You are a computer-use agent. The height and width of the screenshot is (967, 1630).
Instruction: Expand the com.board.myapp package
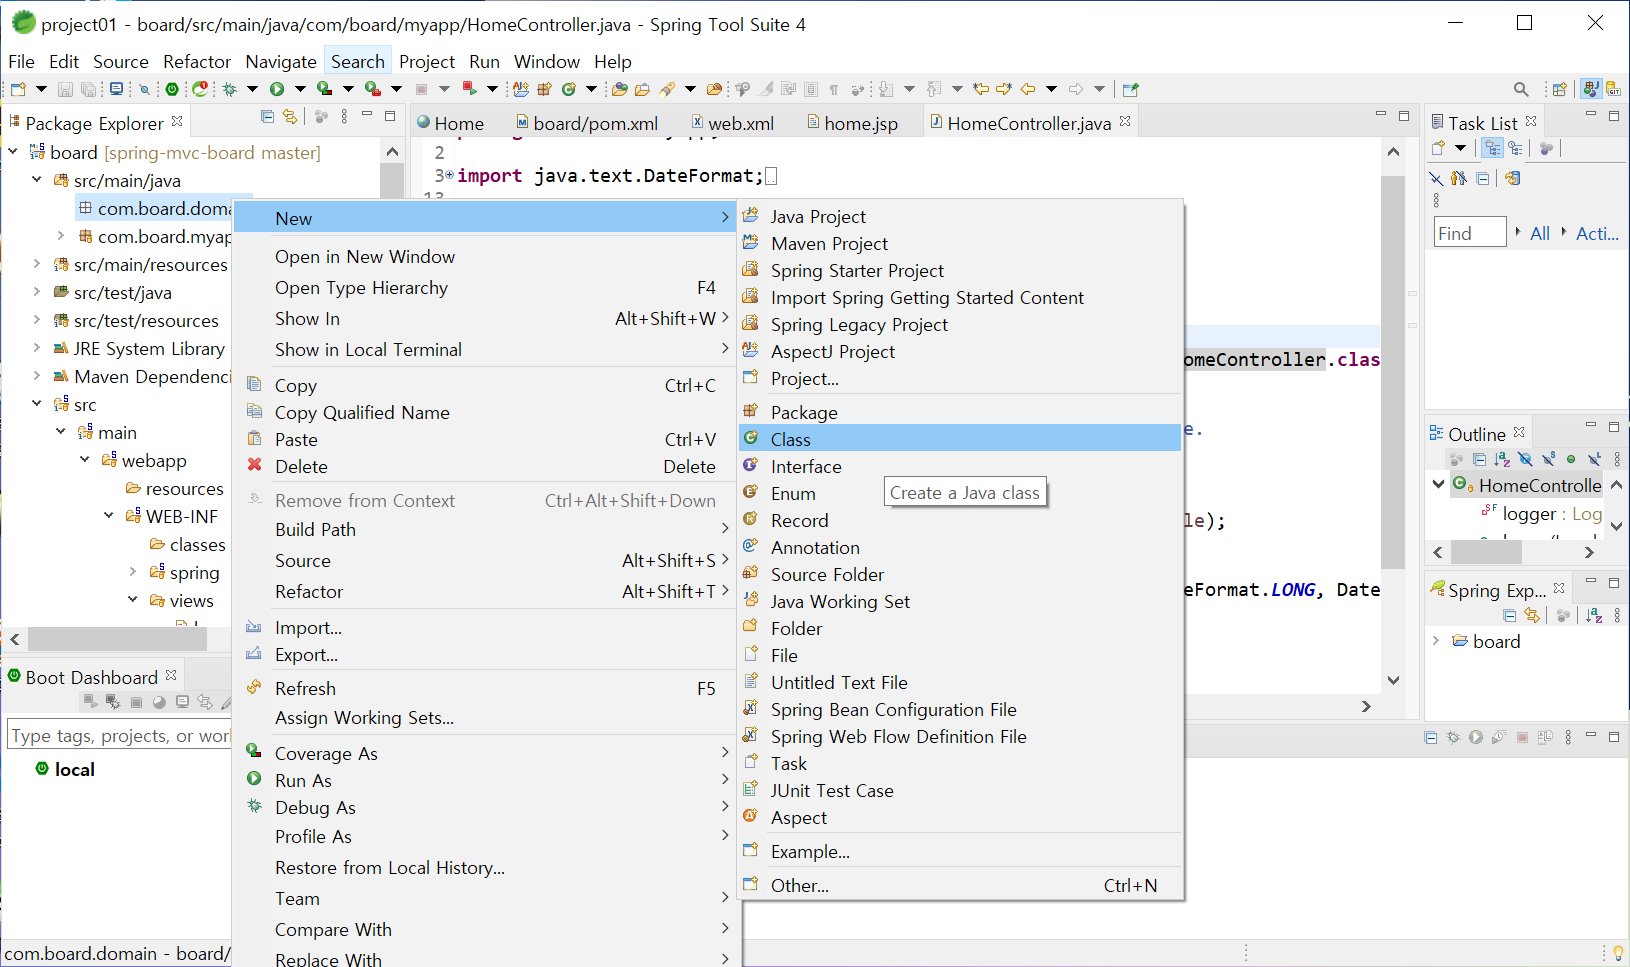coord(61,236)
